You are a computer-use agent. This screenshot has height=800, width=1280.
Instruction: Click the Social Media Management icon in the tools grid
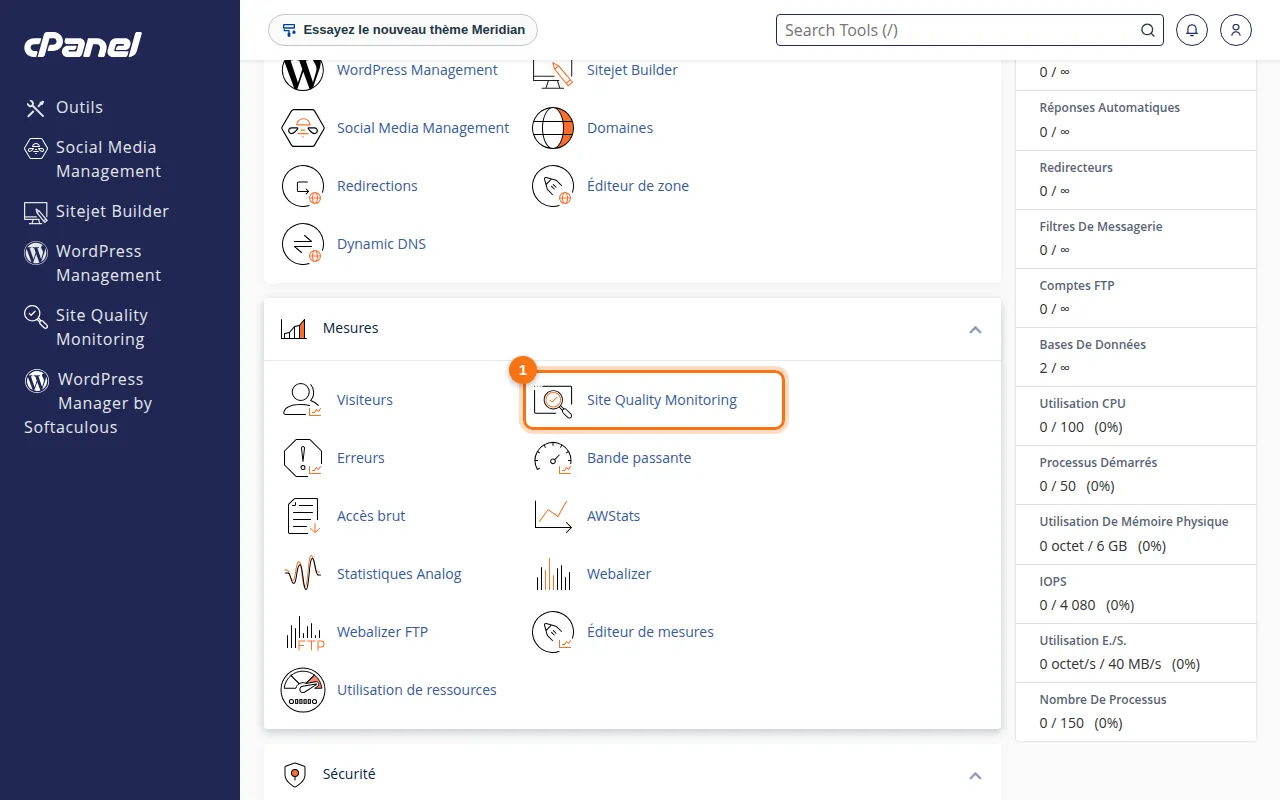point(303,128)
